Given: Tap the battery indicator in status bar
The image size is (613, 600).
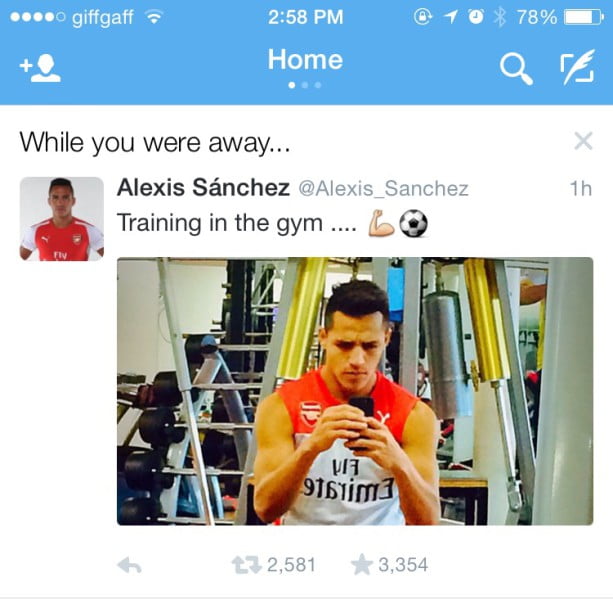Looking at the screenshot, I should tap(584, 17).
